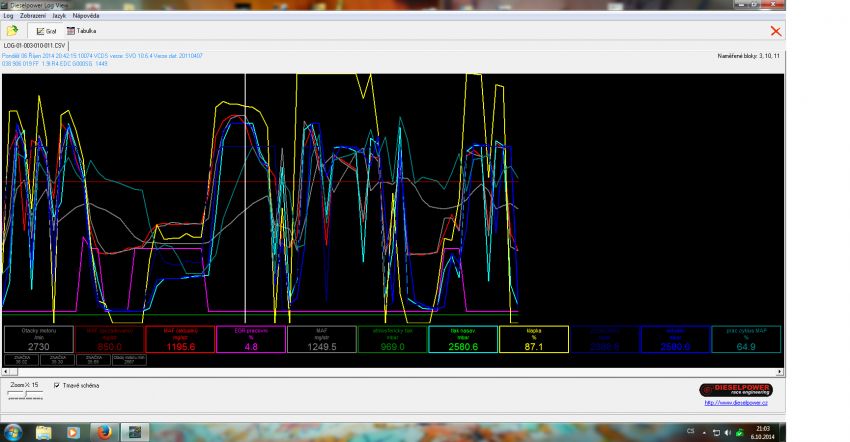Open the Zobrazení menu
Screen dimensions: 850x442
(33, 17)
